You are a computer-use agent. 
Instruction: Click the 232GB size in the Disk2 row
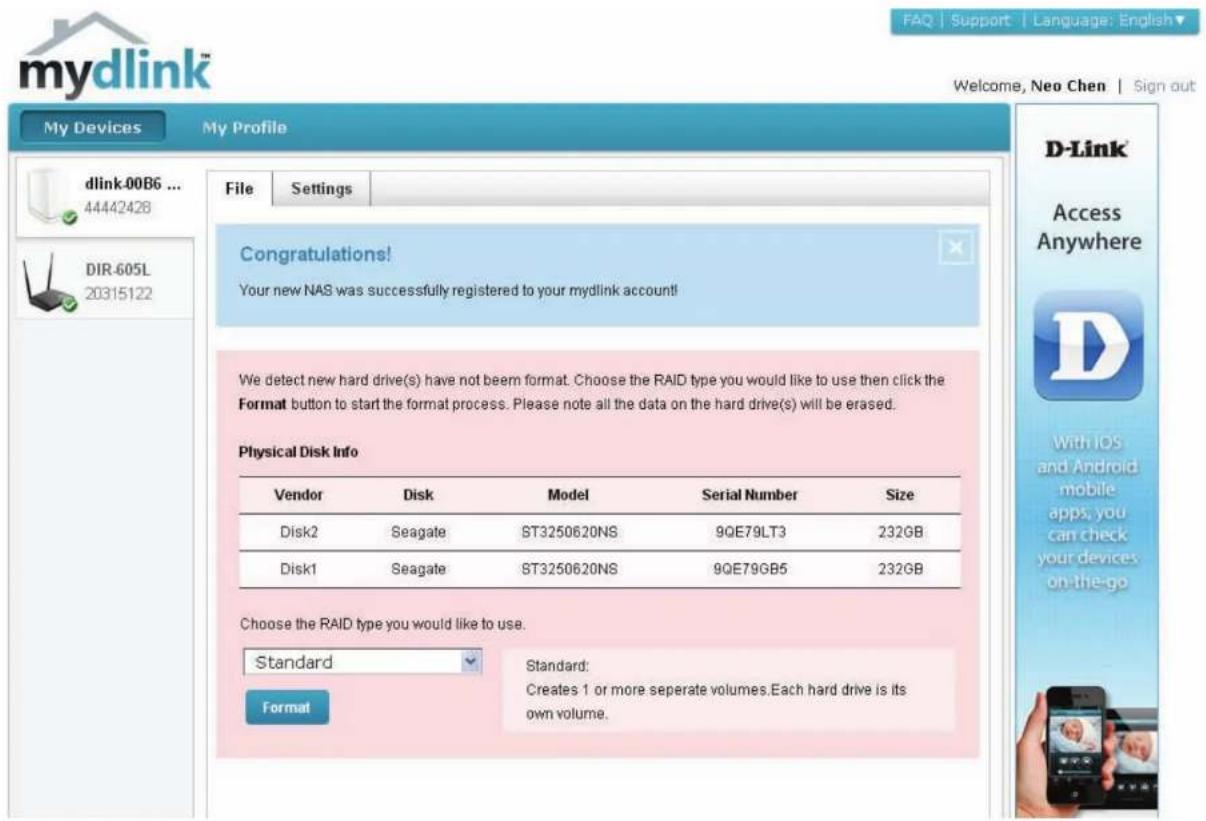pos(899,533)
